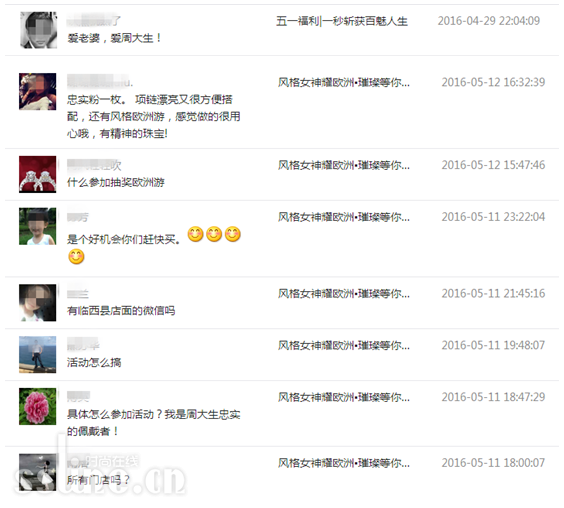The width and height of the screenshot is (564, 508).
Task: Open the black-and-white avatar of first commenter
Action: [38, 30]
